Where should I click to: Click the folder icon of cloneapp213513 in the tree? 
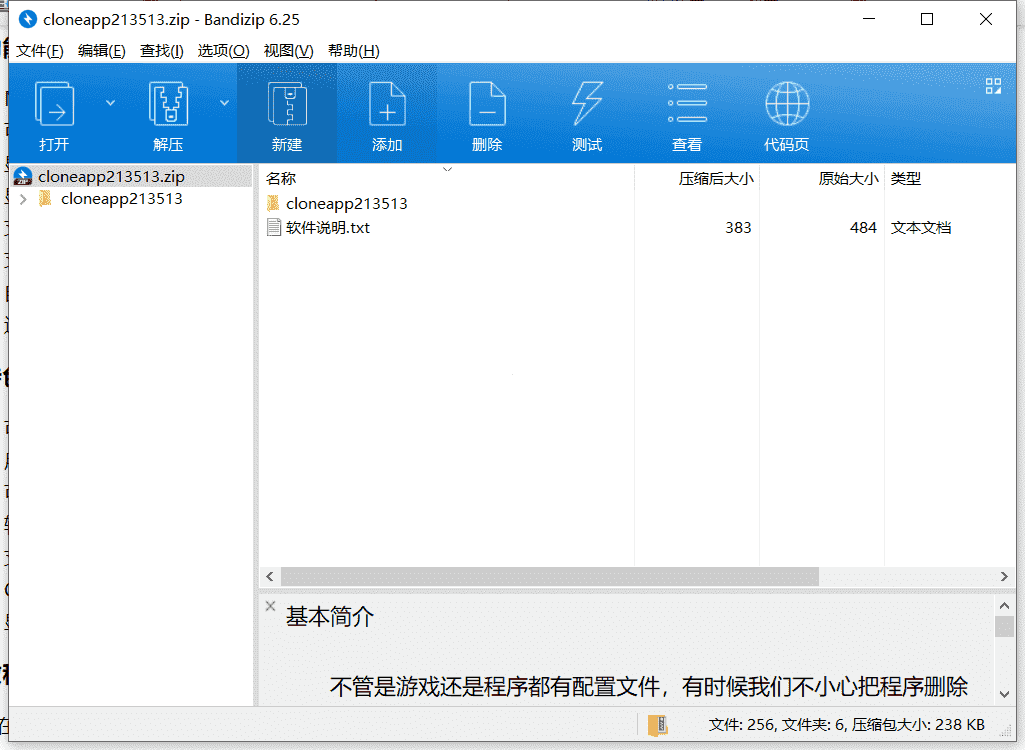pos(45,198)
